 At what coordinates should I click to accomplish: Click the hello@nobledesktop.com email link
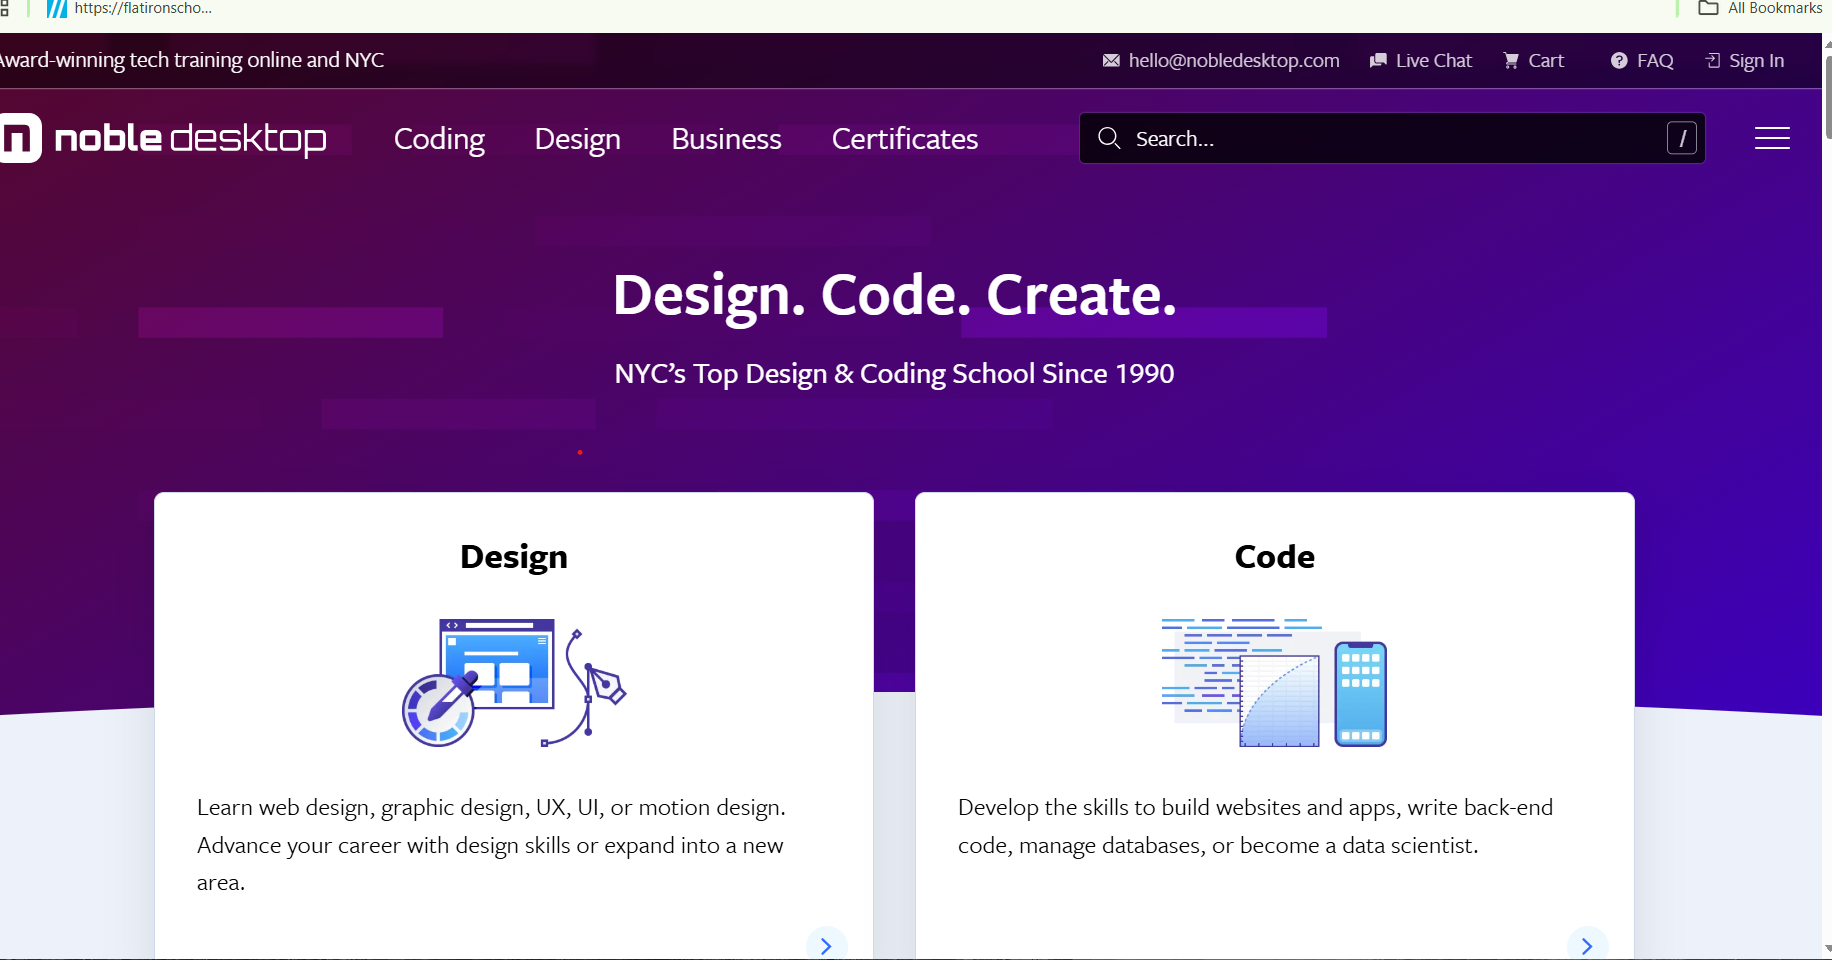click(x=1233, y=61)
